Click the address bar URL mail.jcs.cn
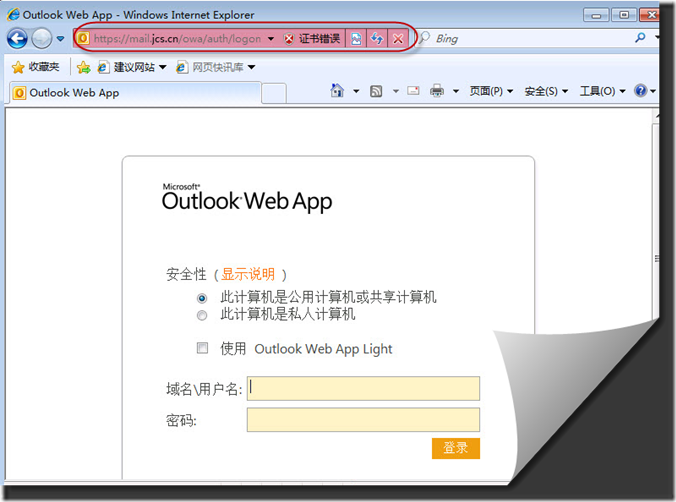This screenshot has width=676, height=502. 177,39
